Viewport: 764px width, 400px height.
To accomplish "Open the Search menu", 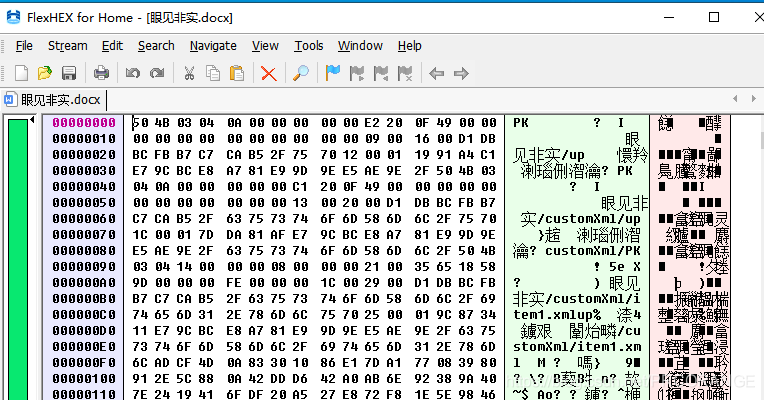I will [x=156, y=46].
